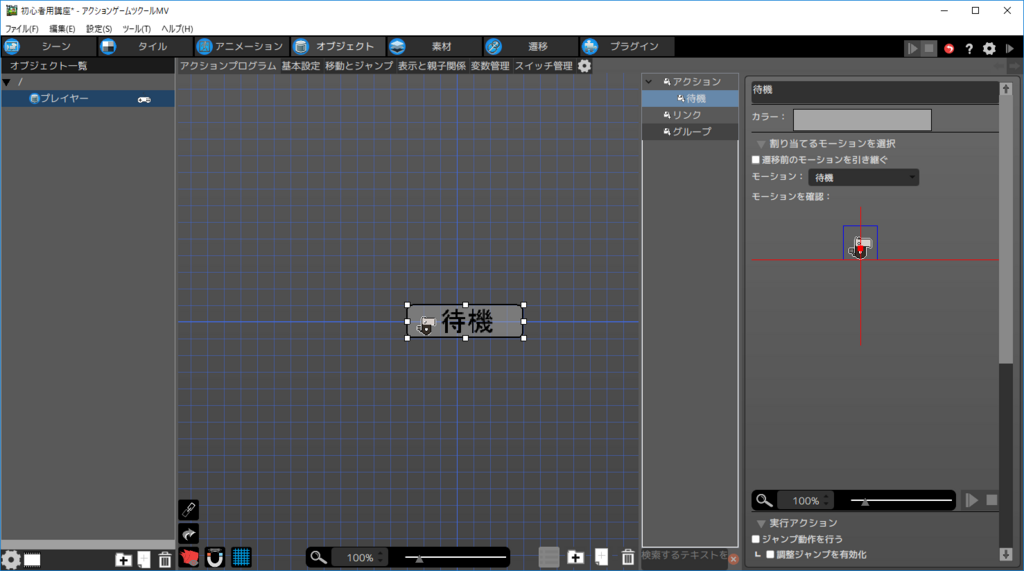Click the stop button in the top toolbar
The image size is (1024, 571).
click(x=929, y=48)
